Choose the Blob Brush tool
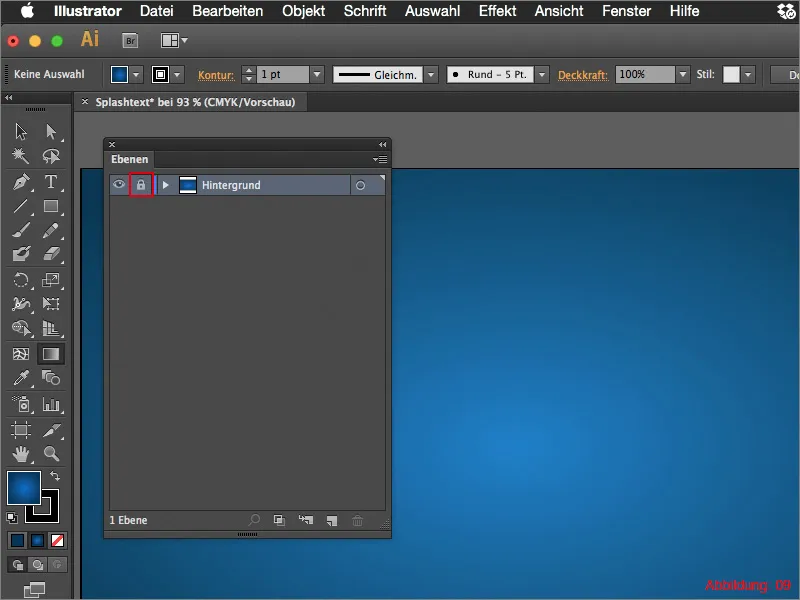 pyautogui.click(x=21, y=254)
